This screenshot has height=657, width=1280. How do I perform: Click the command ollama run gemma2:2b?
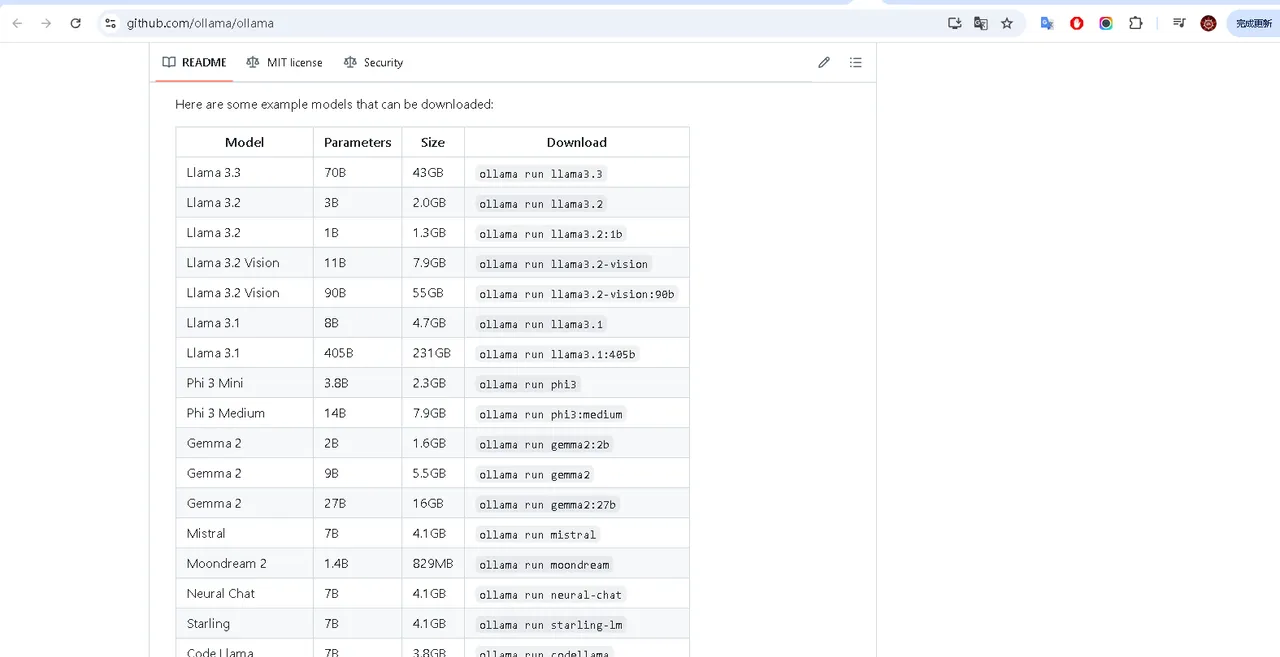tap(544, 443)
